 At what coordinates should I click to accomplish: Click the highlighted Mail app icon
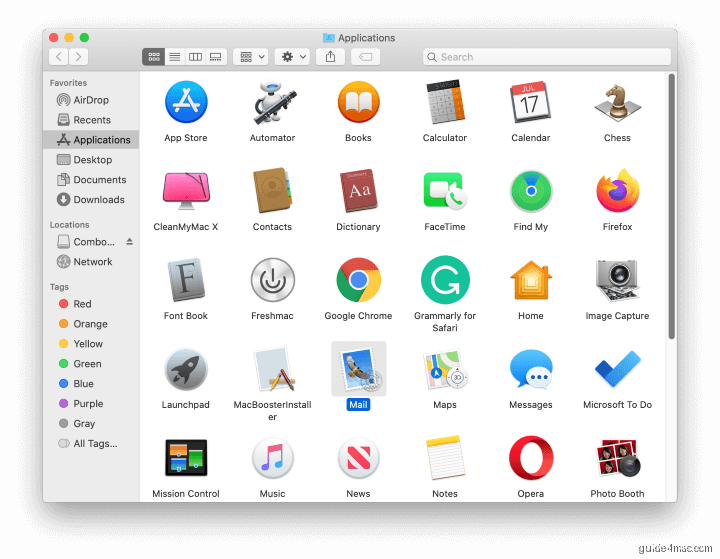[x=359, y=369]
